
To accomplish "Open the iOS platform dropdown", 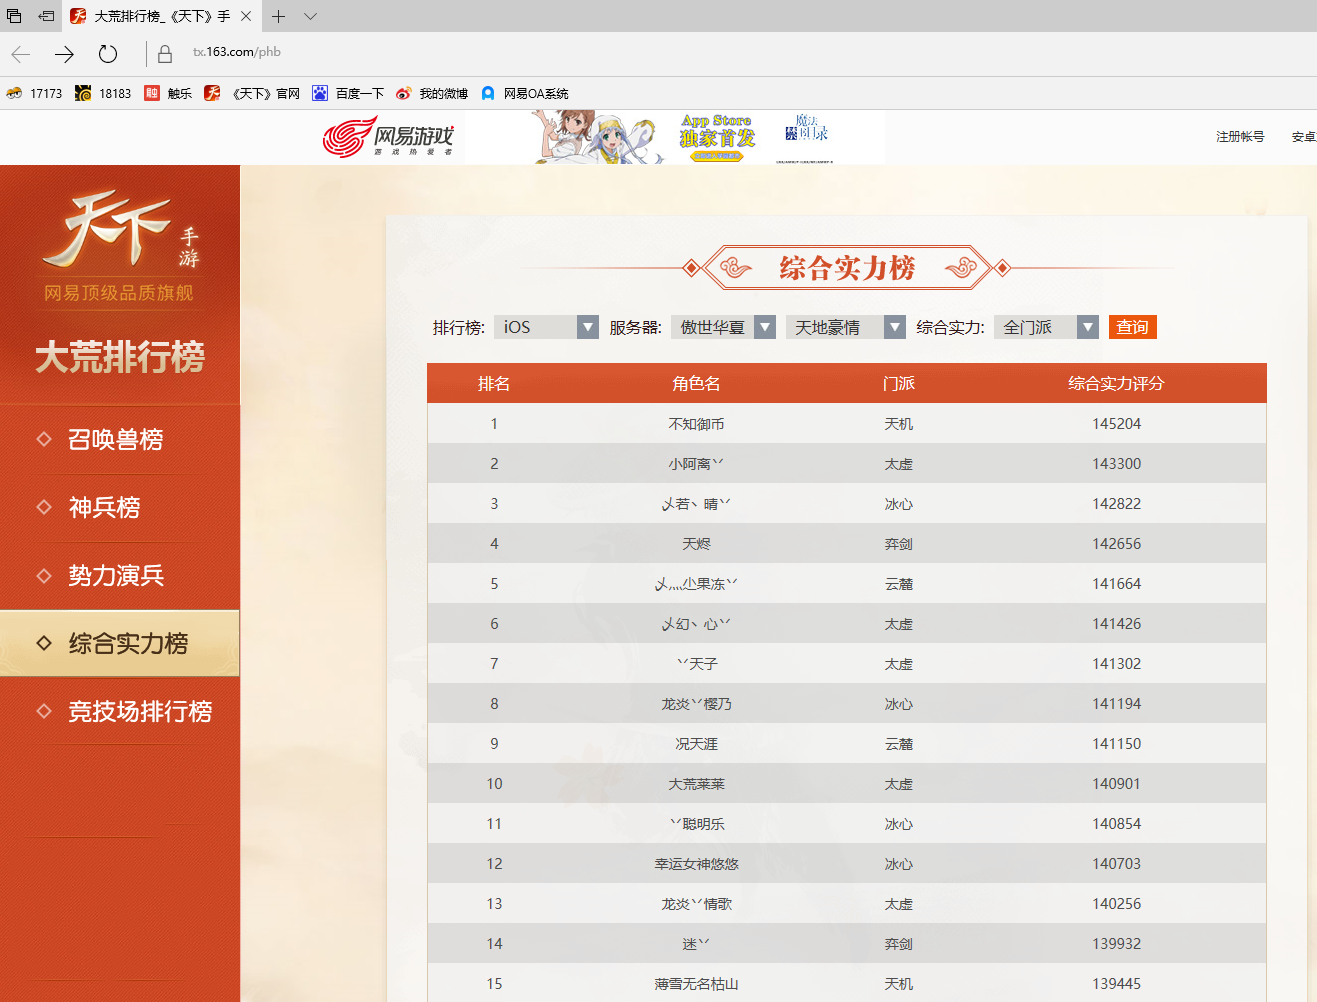I will (546, 327).
